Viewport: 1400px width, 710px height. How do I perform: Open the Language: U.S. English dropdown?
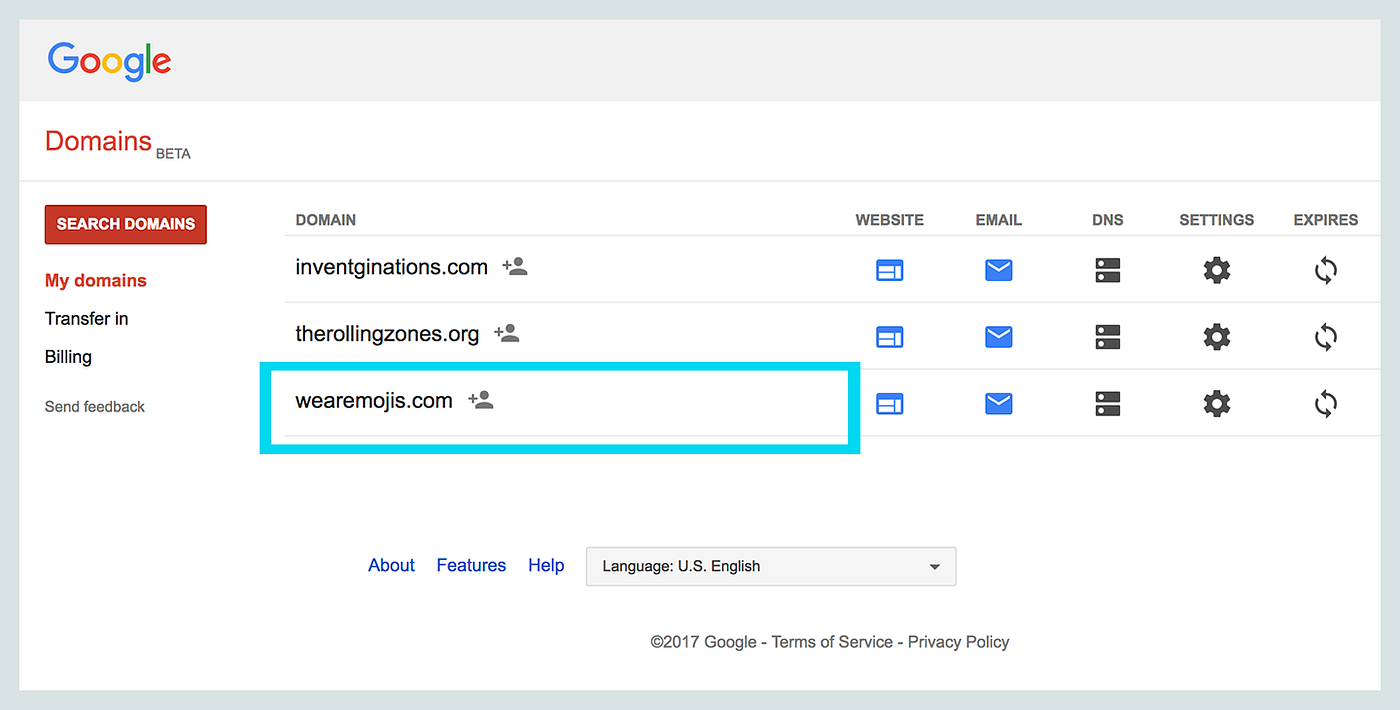click(x=771, y=566)
